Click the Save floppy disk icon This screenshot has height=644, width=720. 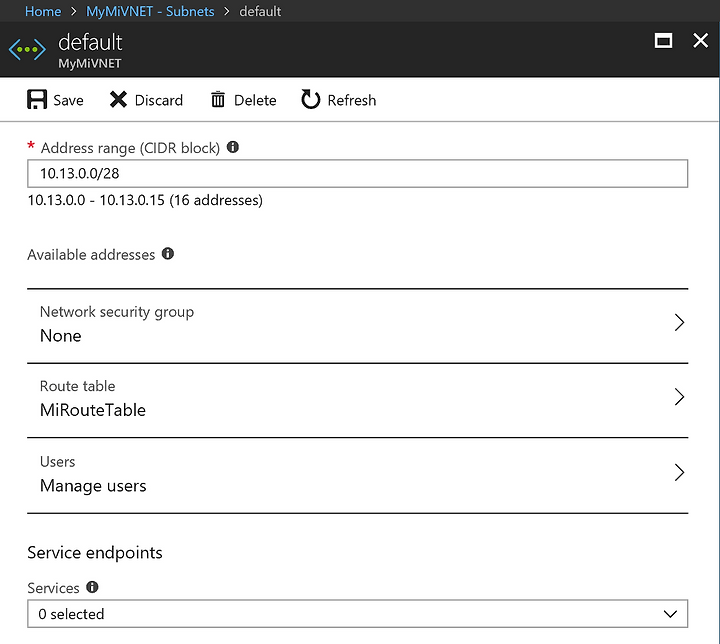point(37,100)
